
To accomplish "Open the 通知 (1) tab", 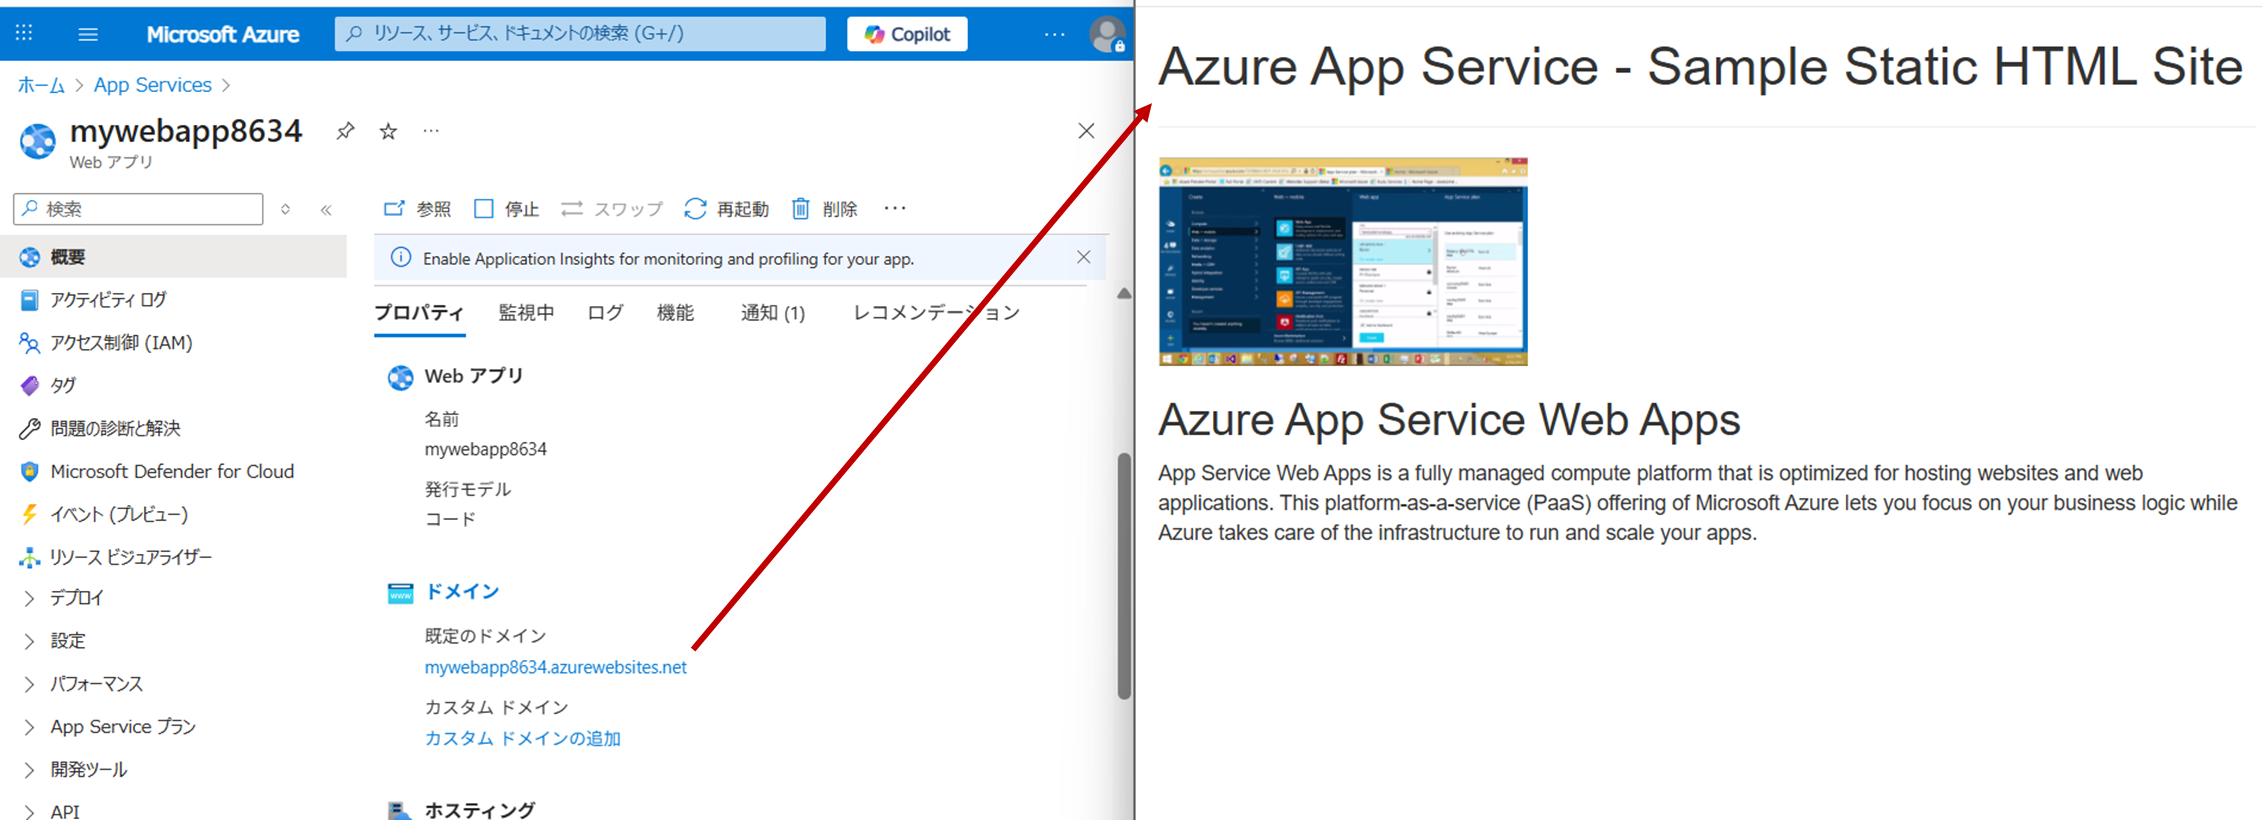I will (772, 313).
